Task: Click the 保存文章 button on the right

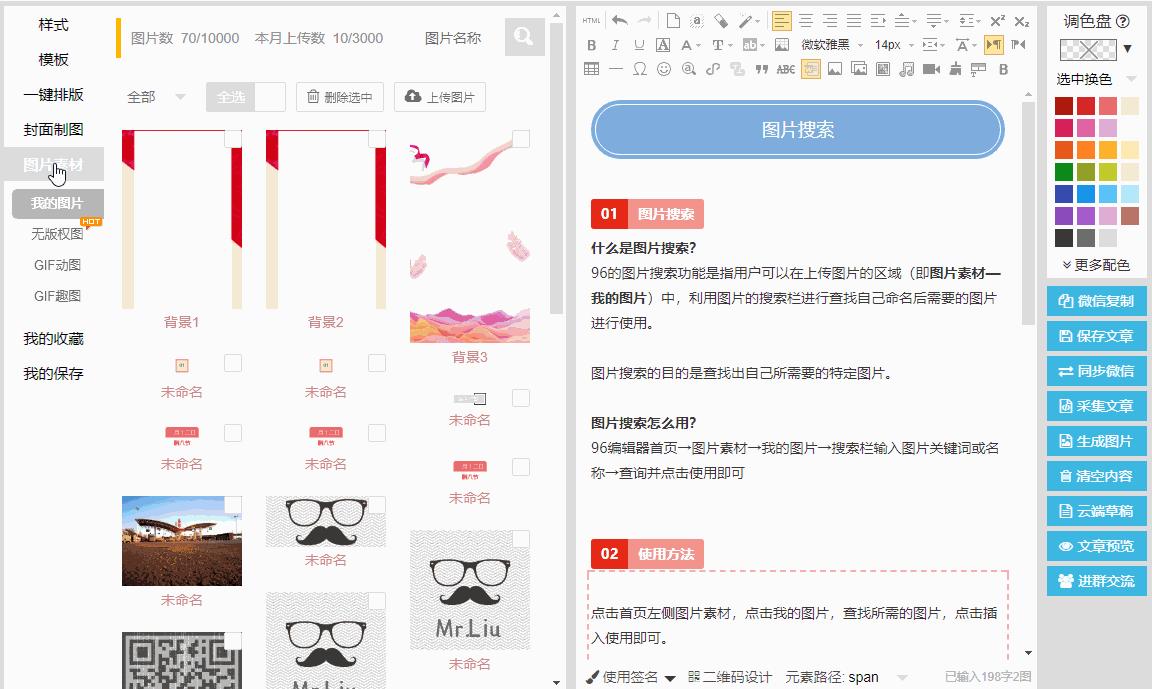Action: (1096, 338)
